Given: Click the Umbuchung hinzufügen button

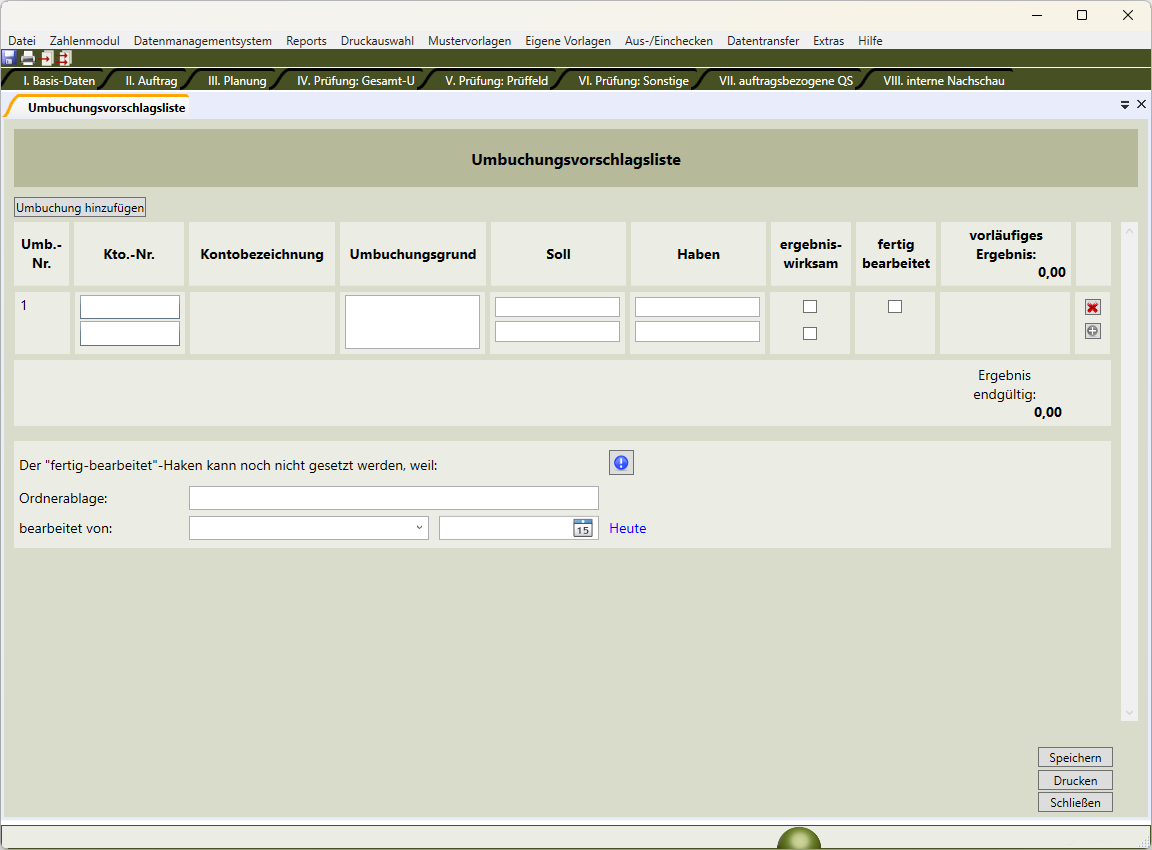Looking at the screenshot, I should pyautogui.click(x=80, y=208).
